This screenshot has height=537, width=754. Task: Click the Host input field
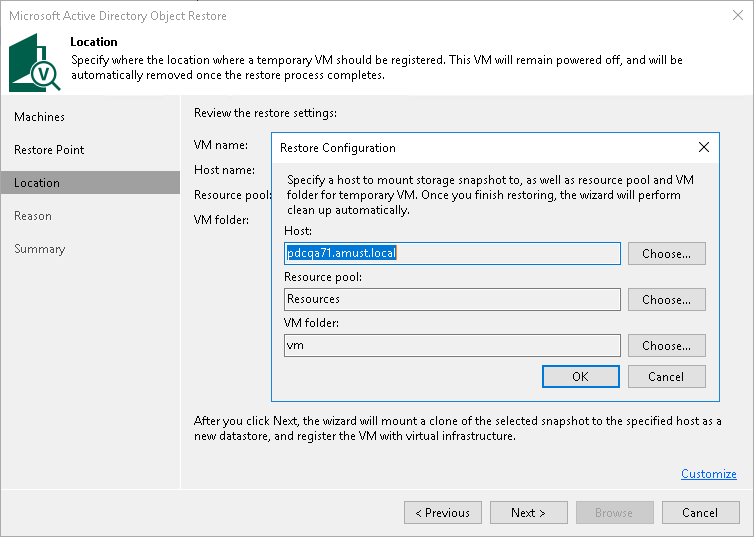pyautogui.click(x=452, y=254)
